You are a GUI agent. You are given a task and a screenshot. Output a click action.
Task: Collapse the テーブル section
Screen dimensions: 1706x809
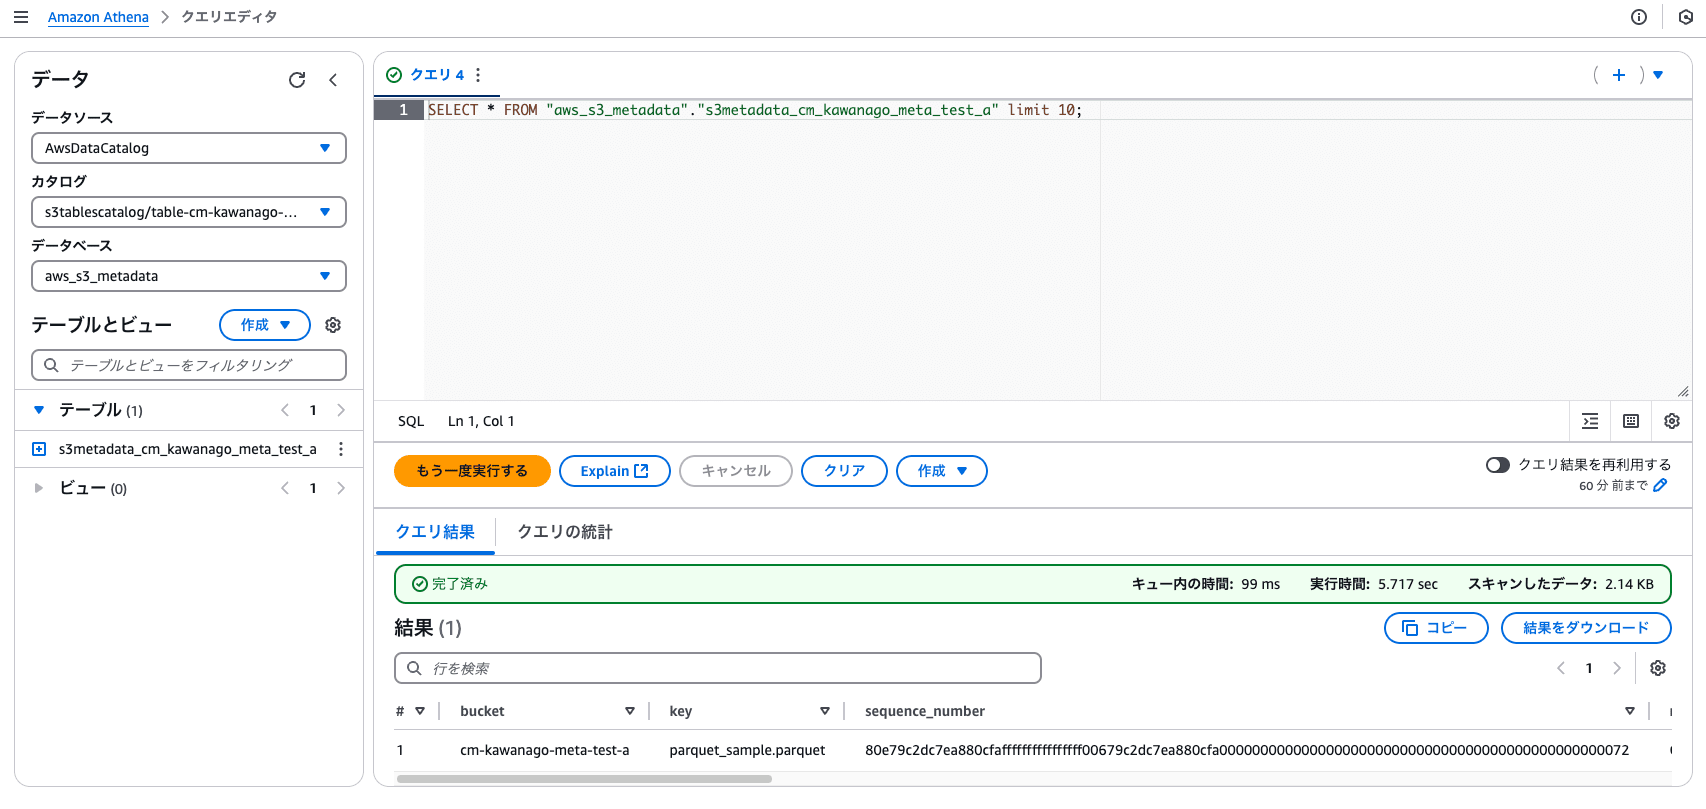tap(39, 410)
